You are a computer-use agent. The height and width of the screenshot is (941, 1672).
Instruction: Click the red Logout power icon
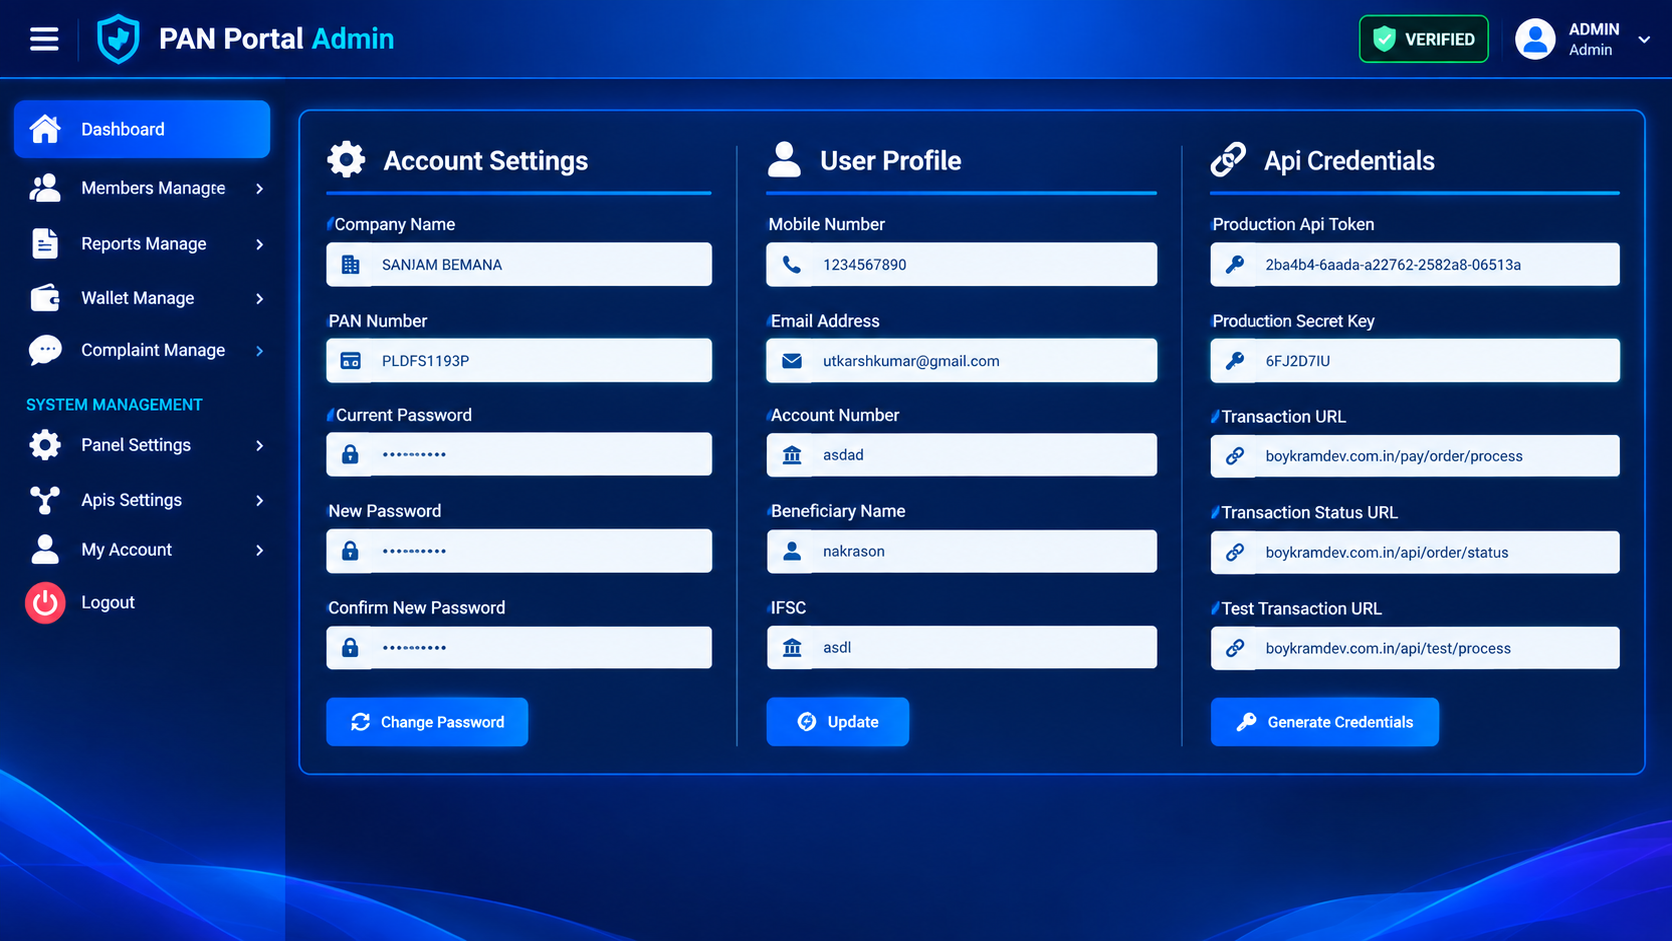[45, 602]
